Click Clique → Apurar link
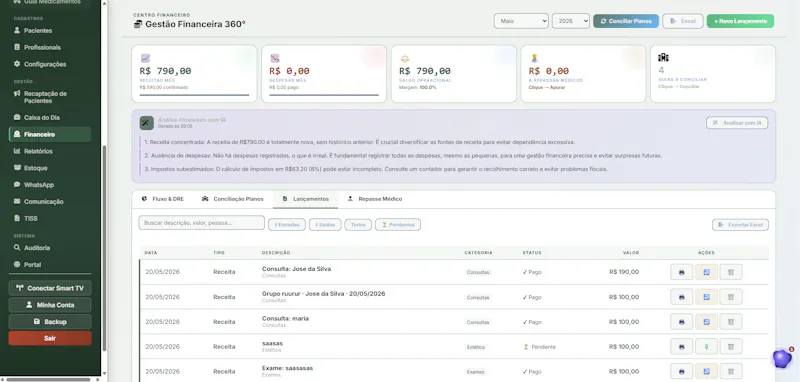This screenshot has width=800, height=382. (547, 87)
